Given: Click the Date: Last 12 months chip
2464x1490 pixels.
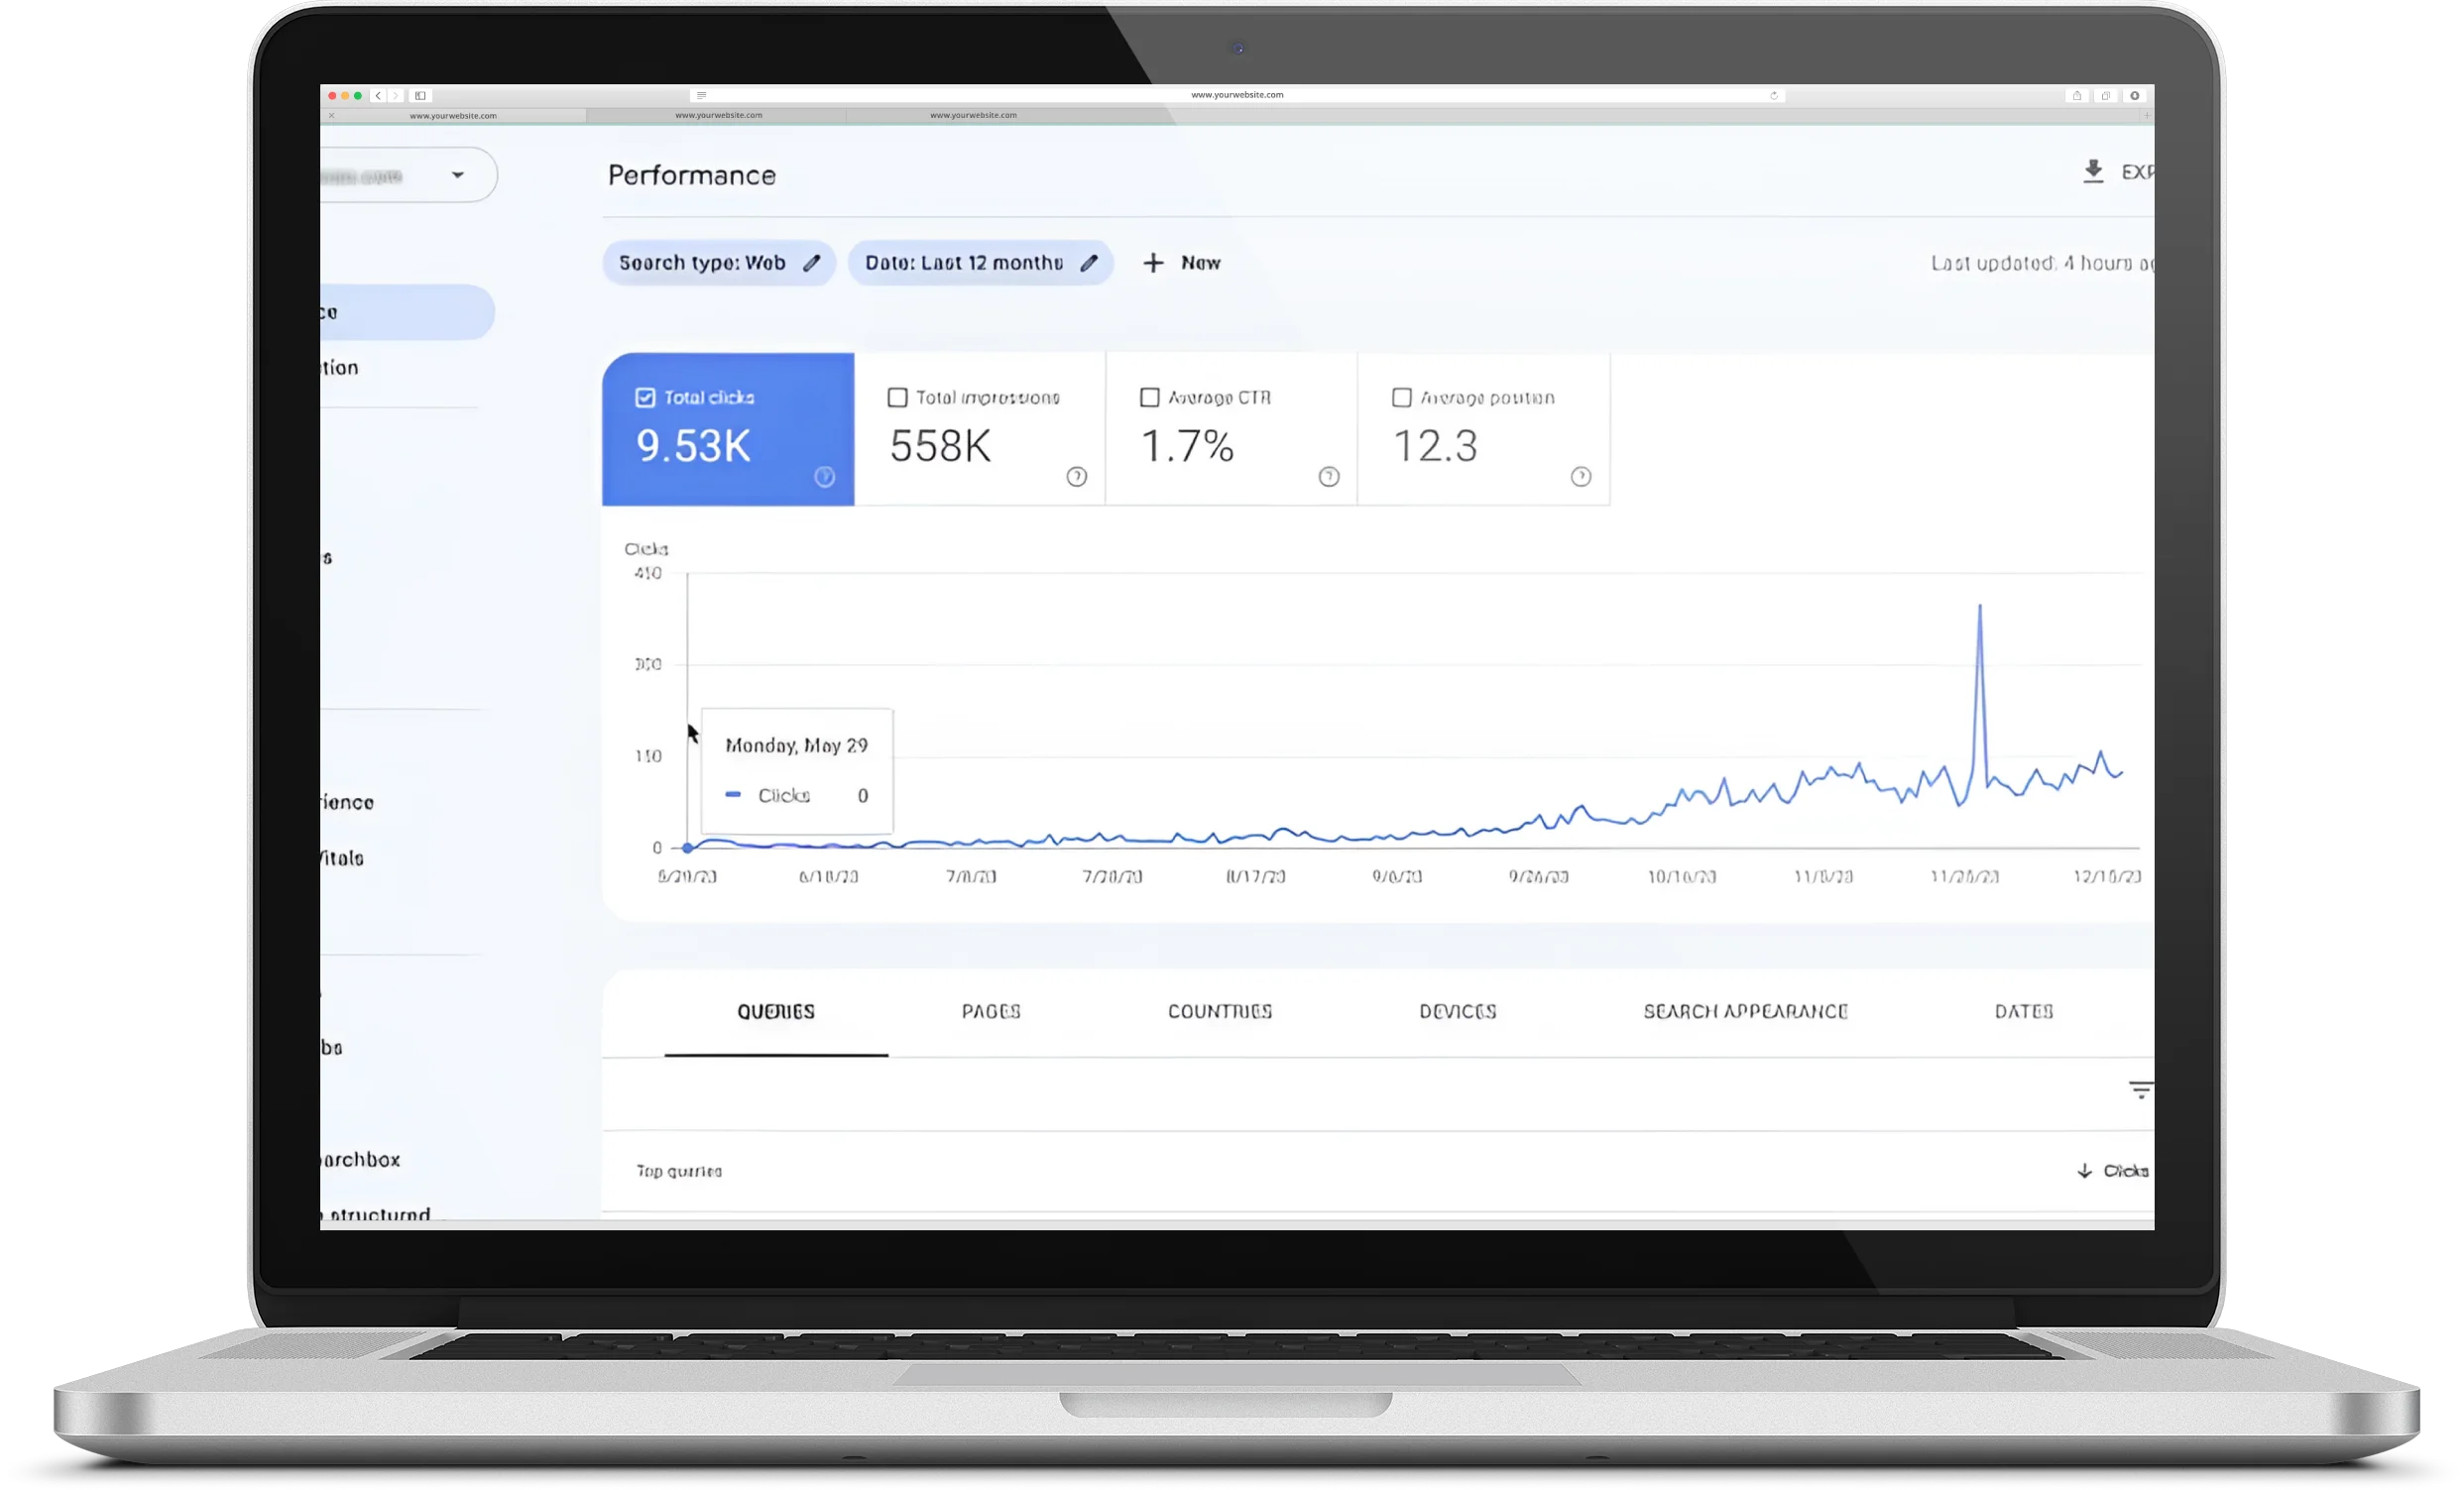Looking at the screenshot, I should (980, 263).
